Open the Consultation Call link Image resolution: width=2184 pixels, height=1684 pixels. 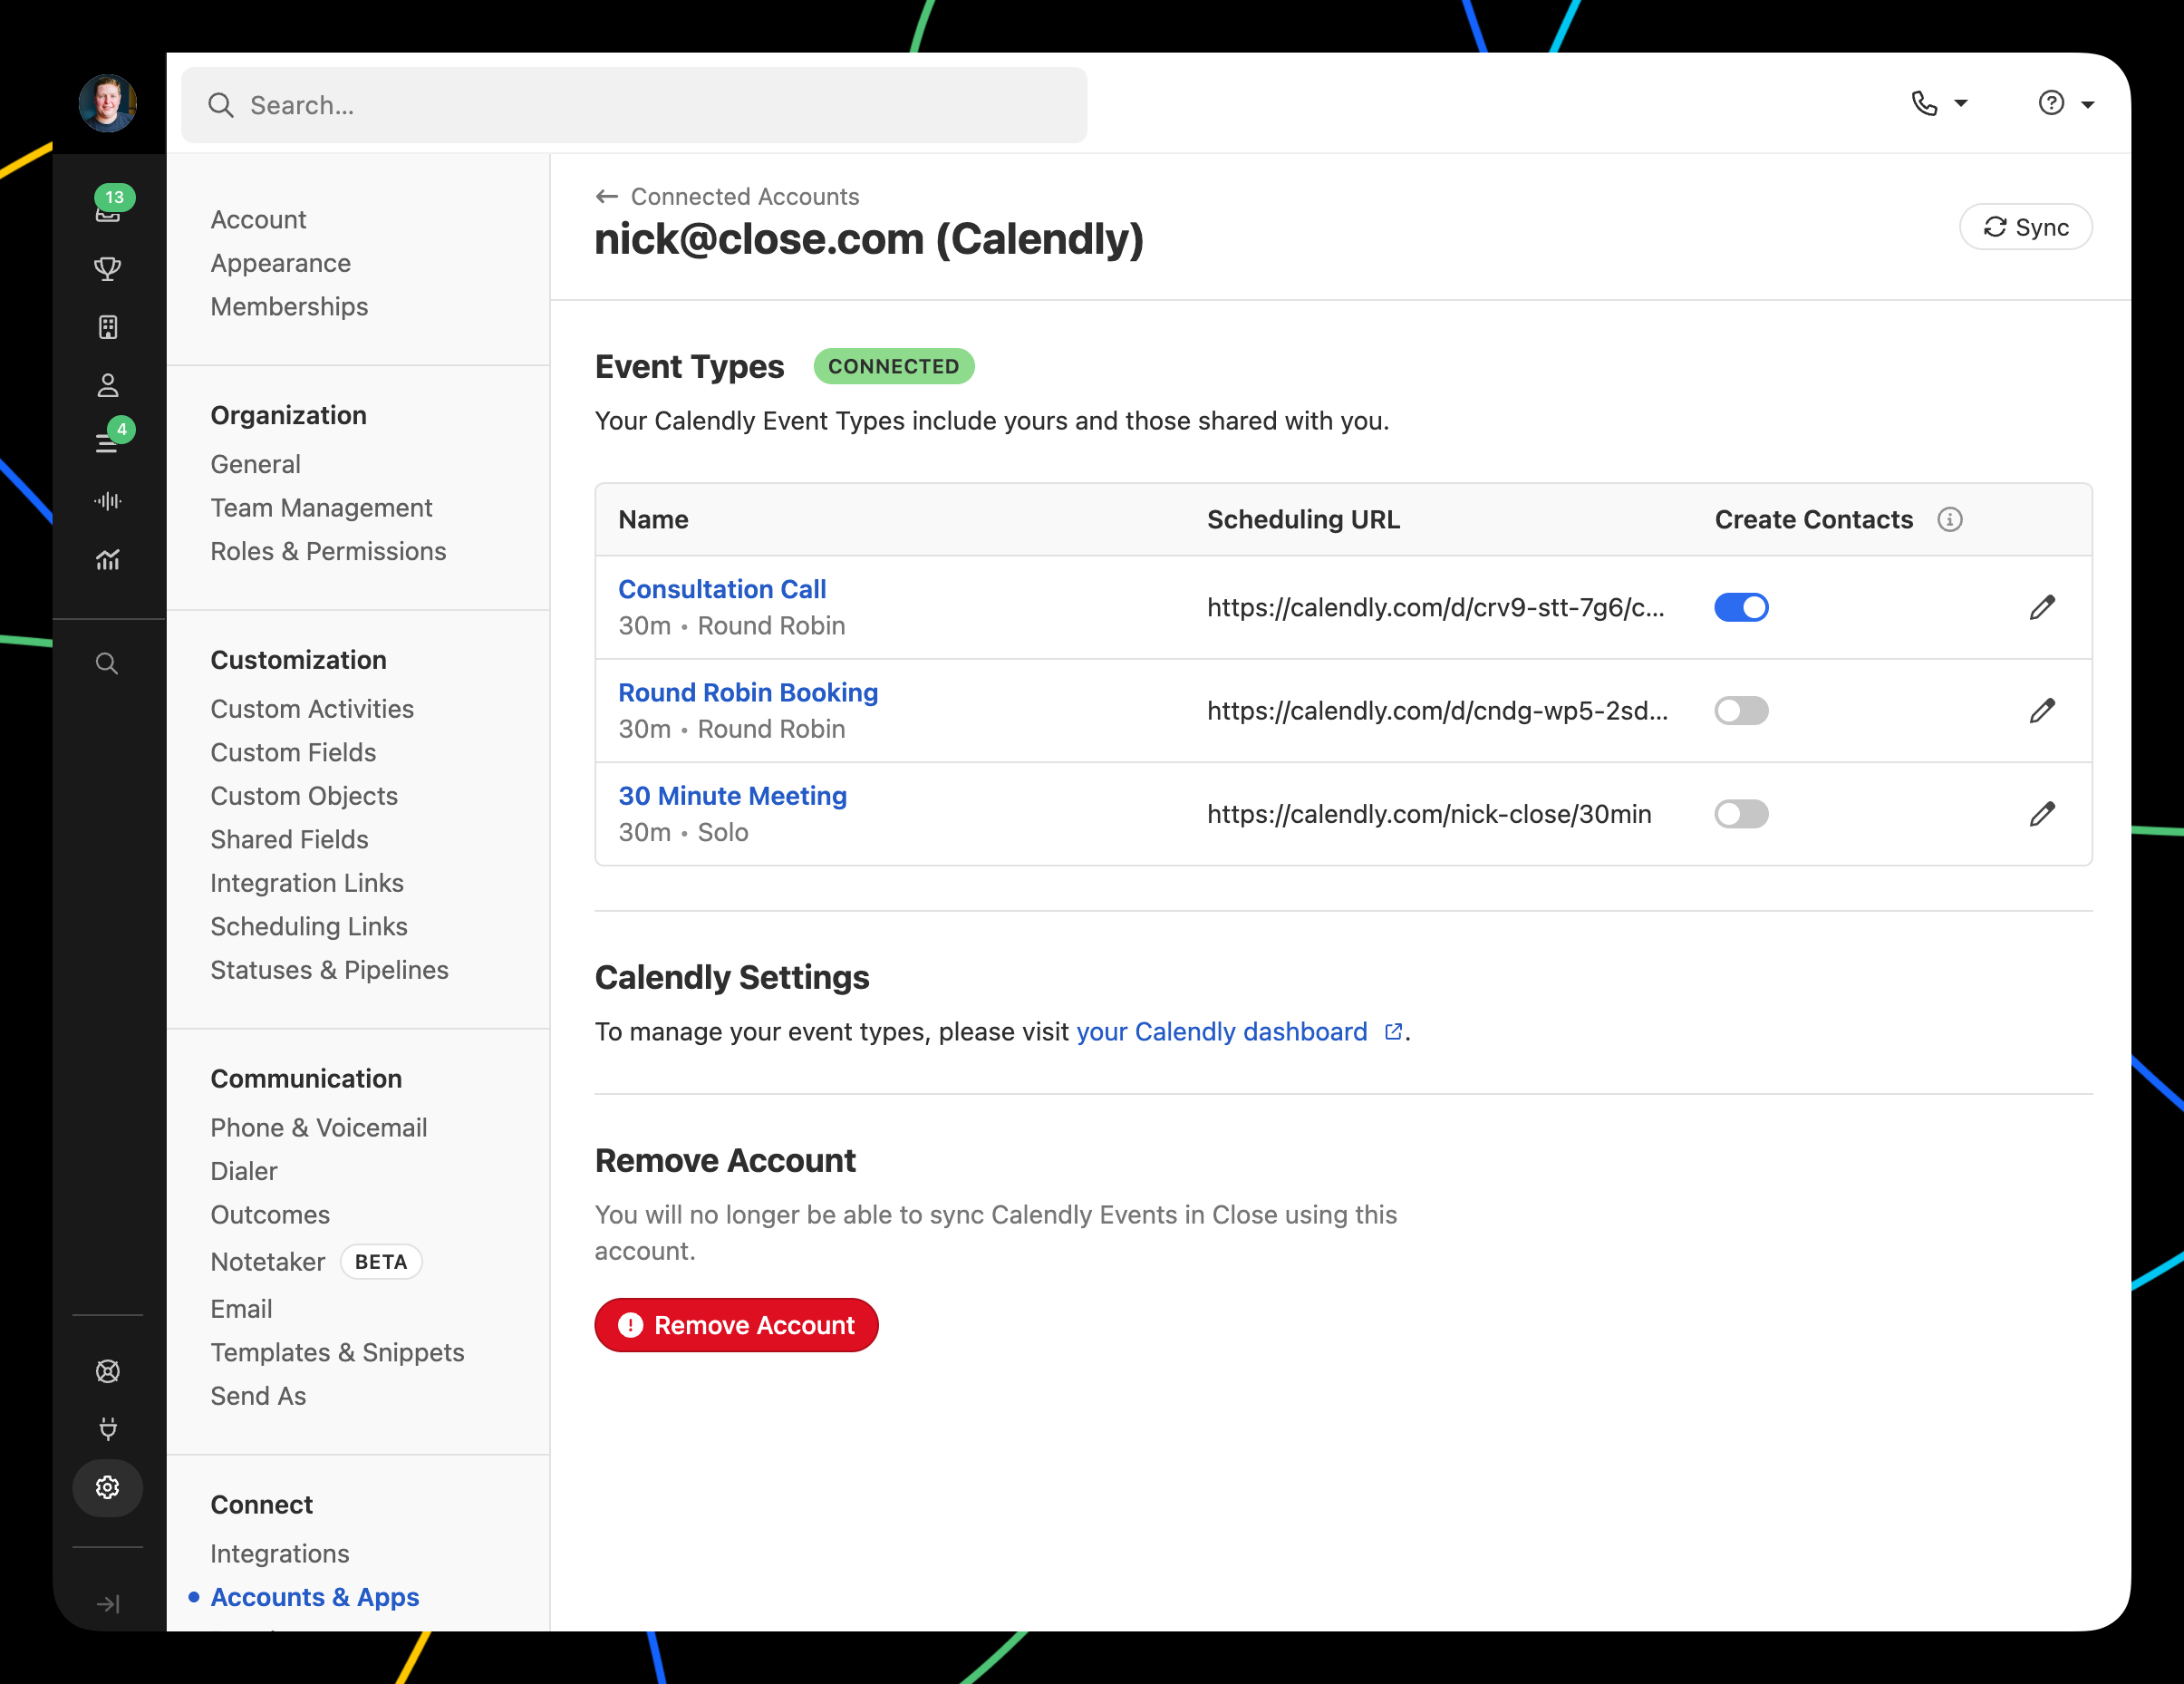pos(722,589)
